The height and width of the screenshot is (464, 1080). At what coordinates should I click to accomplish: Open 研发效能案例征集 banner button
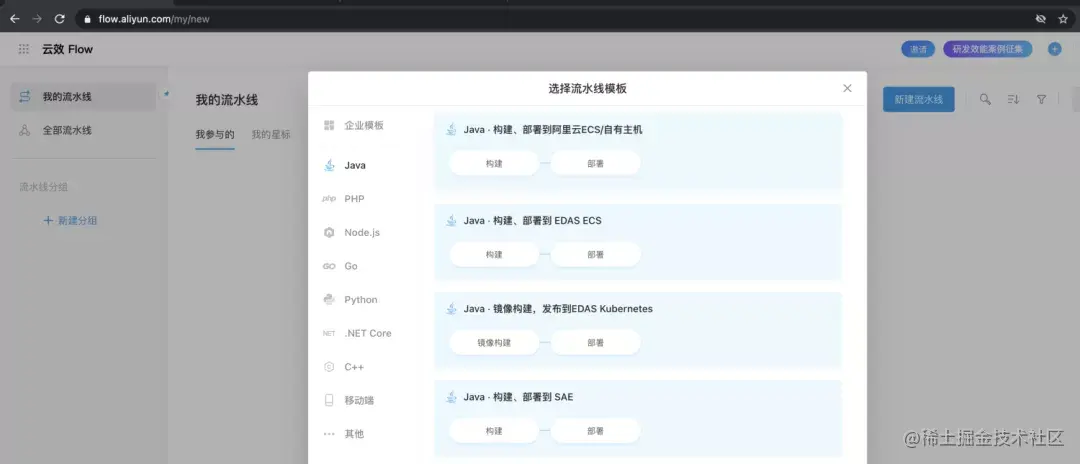(988, 50)
